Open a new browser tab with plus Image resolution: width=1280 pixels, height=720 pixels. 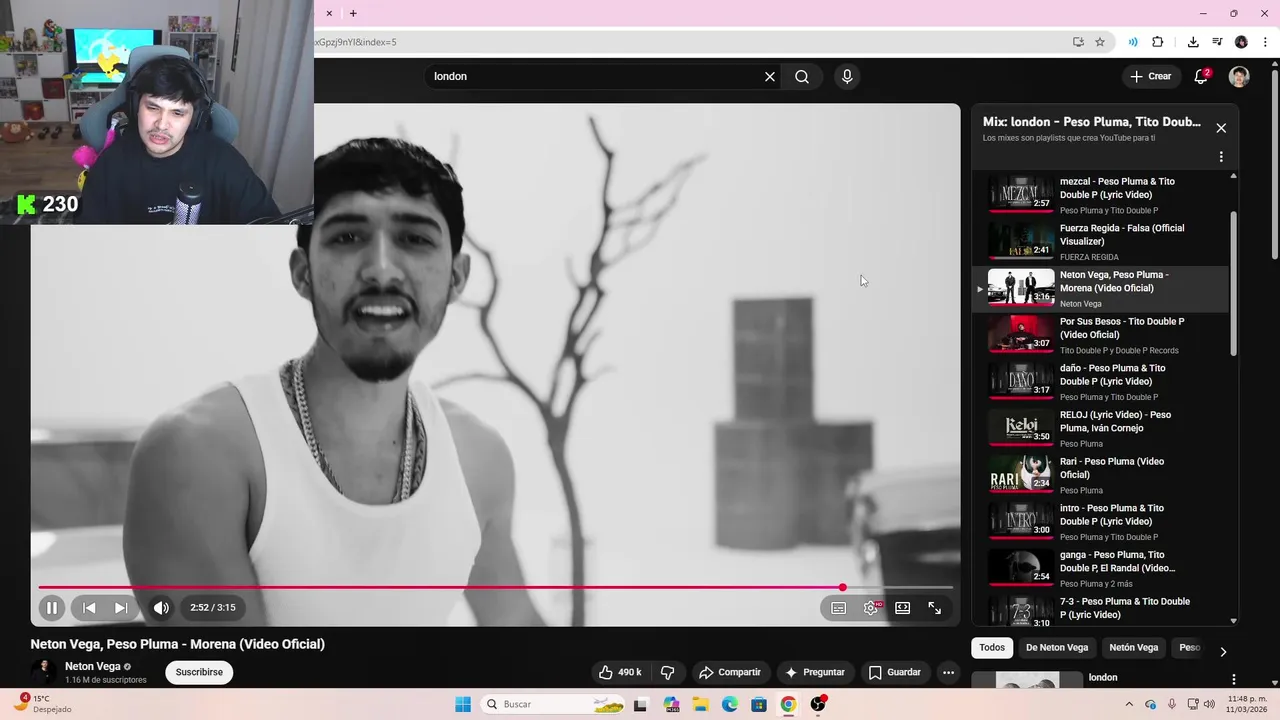tap(353, 13)
